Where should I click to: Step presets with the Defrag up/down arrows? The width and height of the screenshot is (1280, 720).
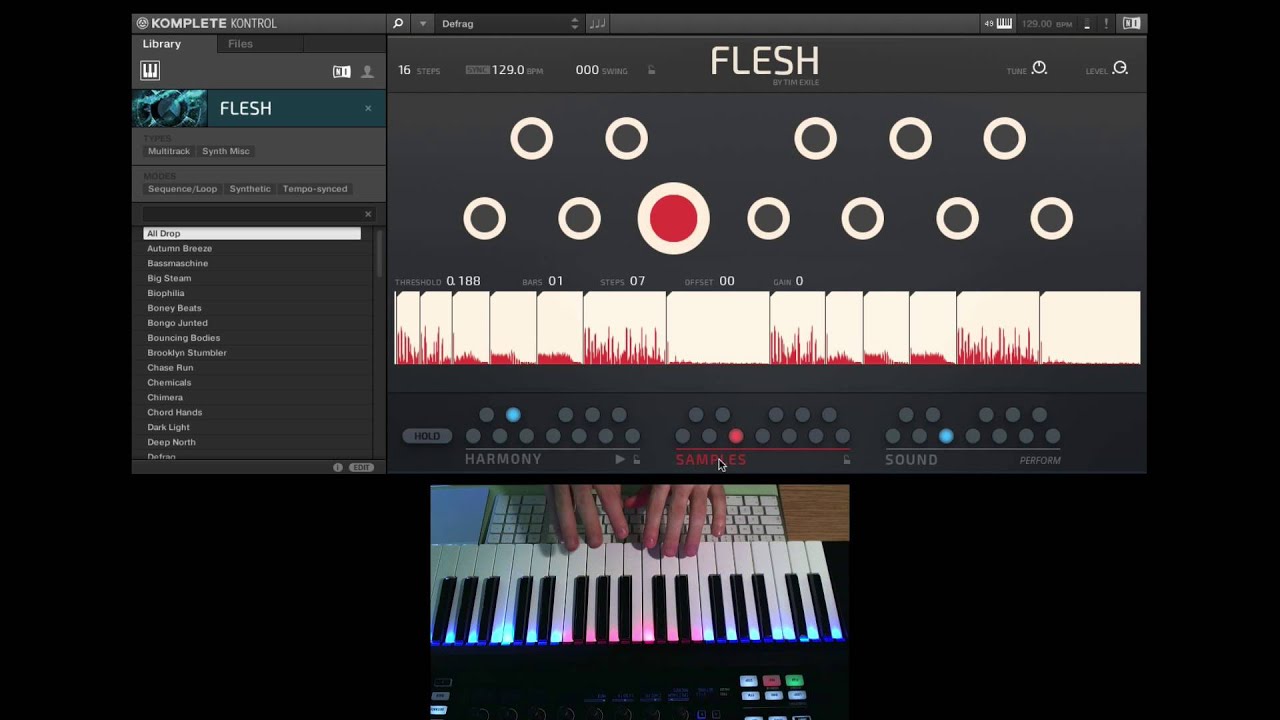tap(574, 23)
